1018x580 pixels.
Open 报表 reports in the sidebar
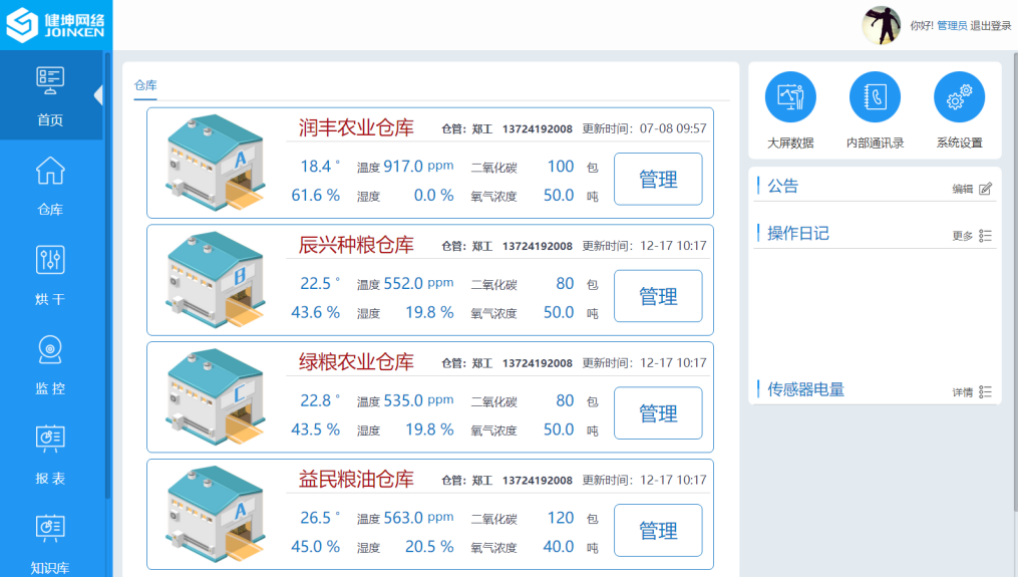pyautogui.click(x=50, y=454)
